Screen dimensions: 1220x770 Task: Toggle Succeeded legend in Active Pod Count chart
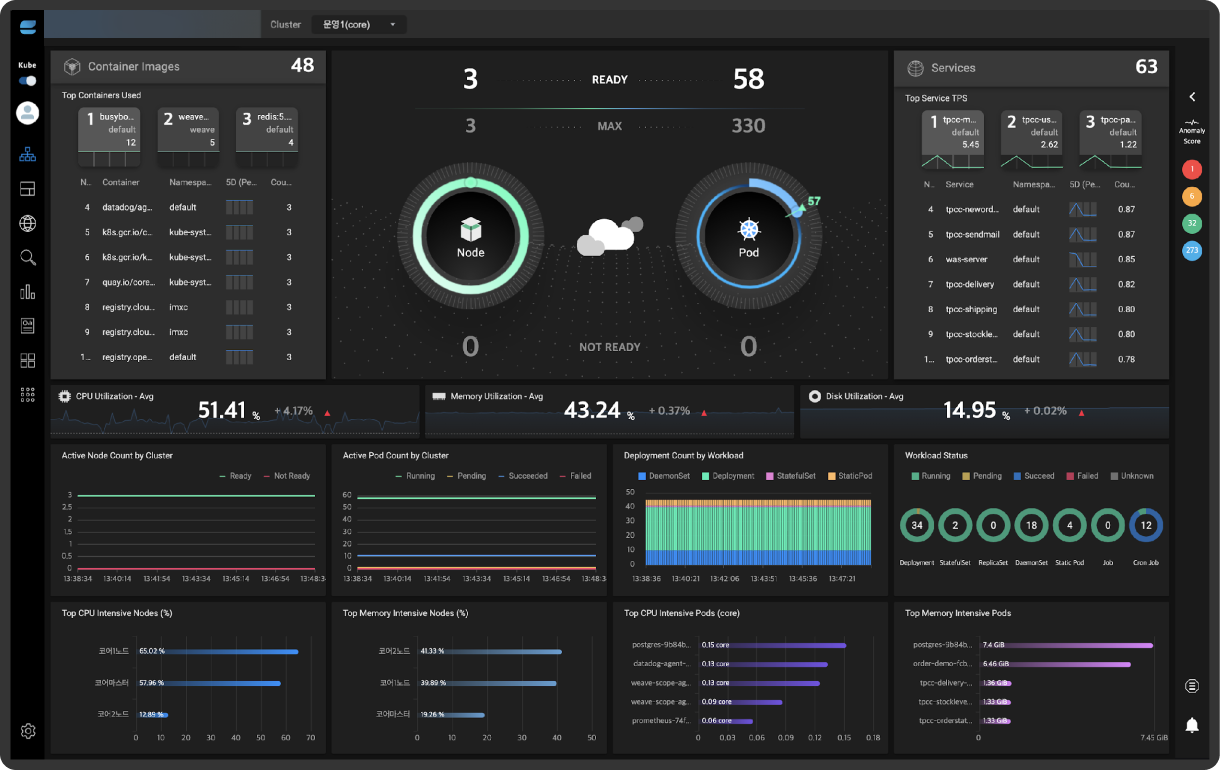(x=523, y=476)
